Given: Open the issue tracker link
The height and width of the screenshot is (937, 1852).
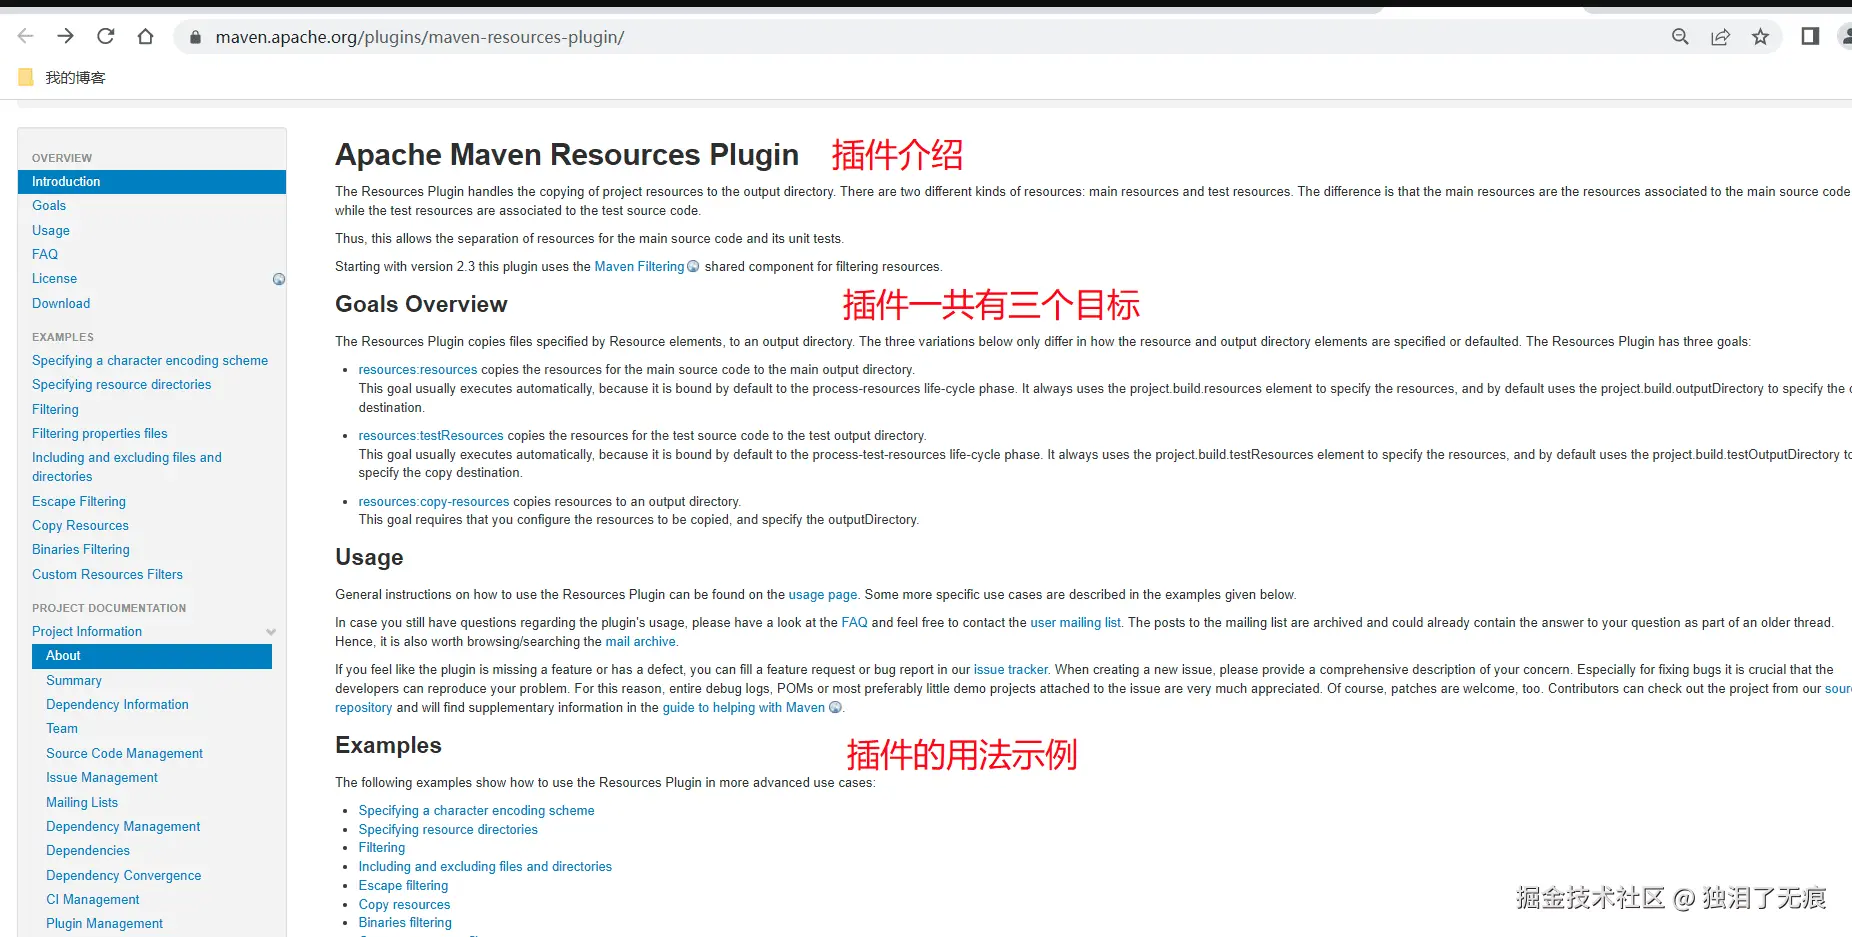Looking at the screenshot, I should 1011,670.
